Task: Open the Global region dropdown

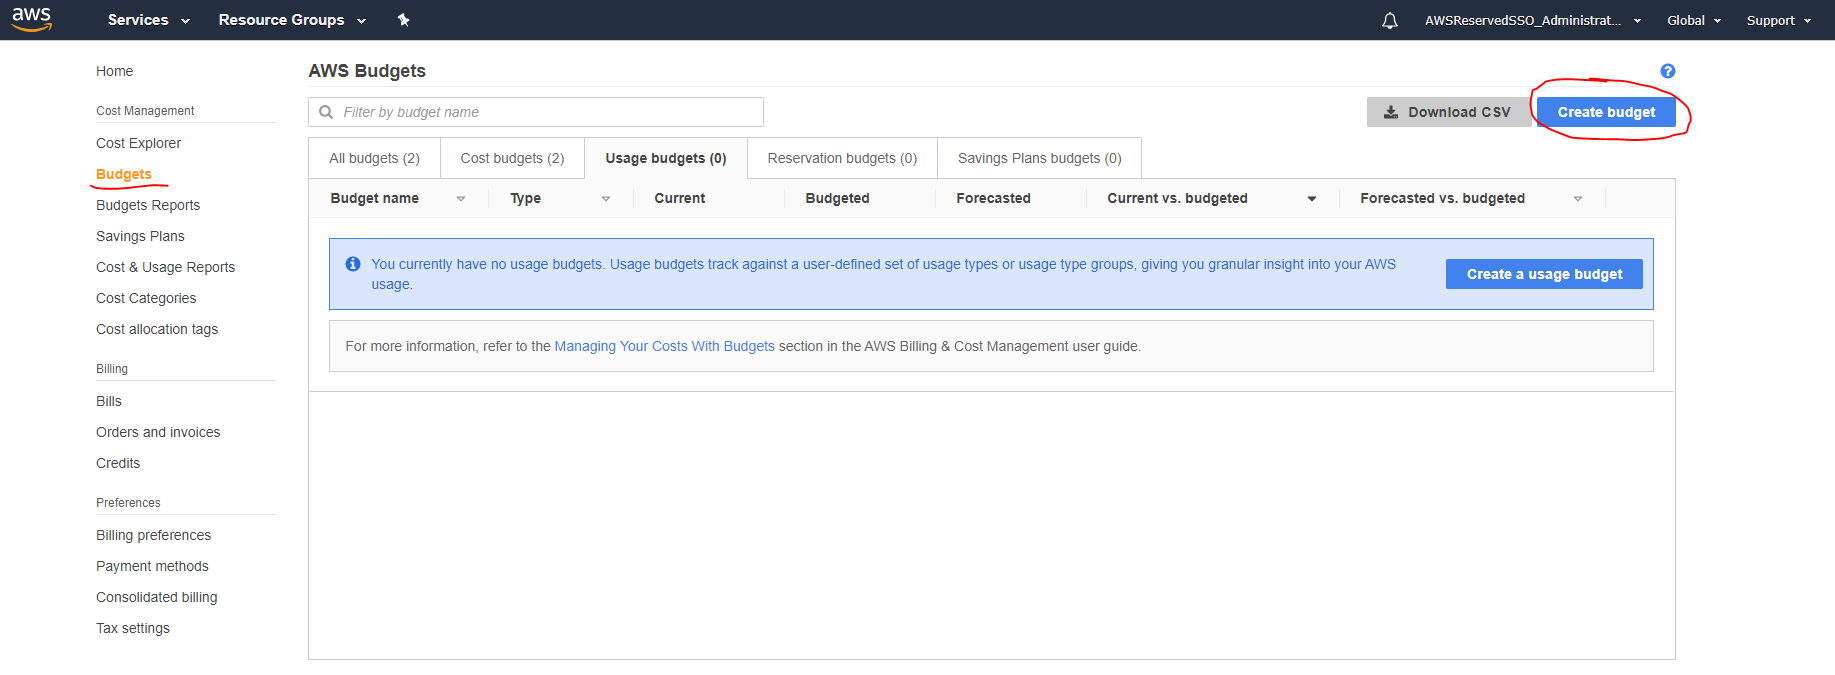Action: [1694, 20]
